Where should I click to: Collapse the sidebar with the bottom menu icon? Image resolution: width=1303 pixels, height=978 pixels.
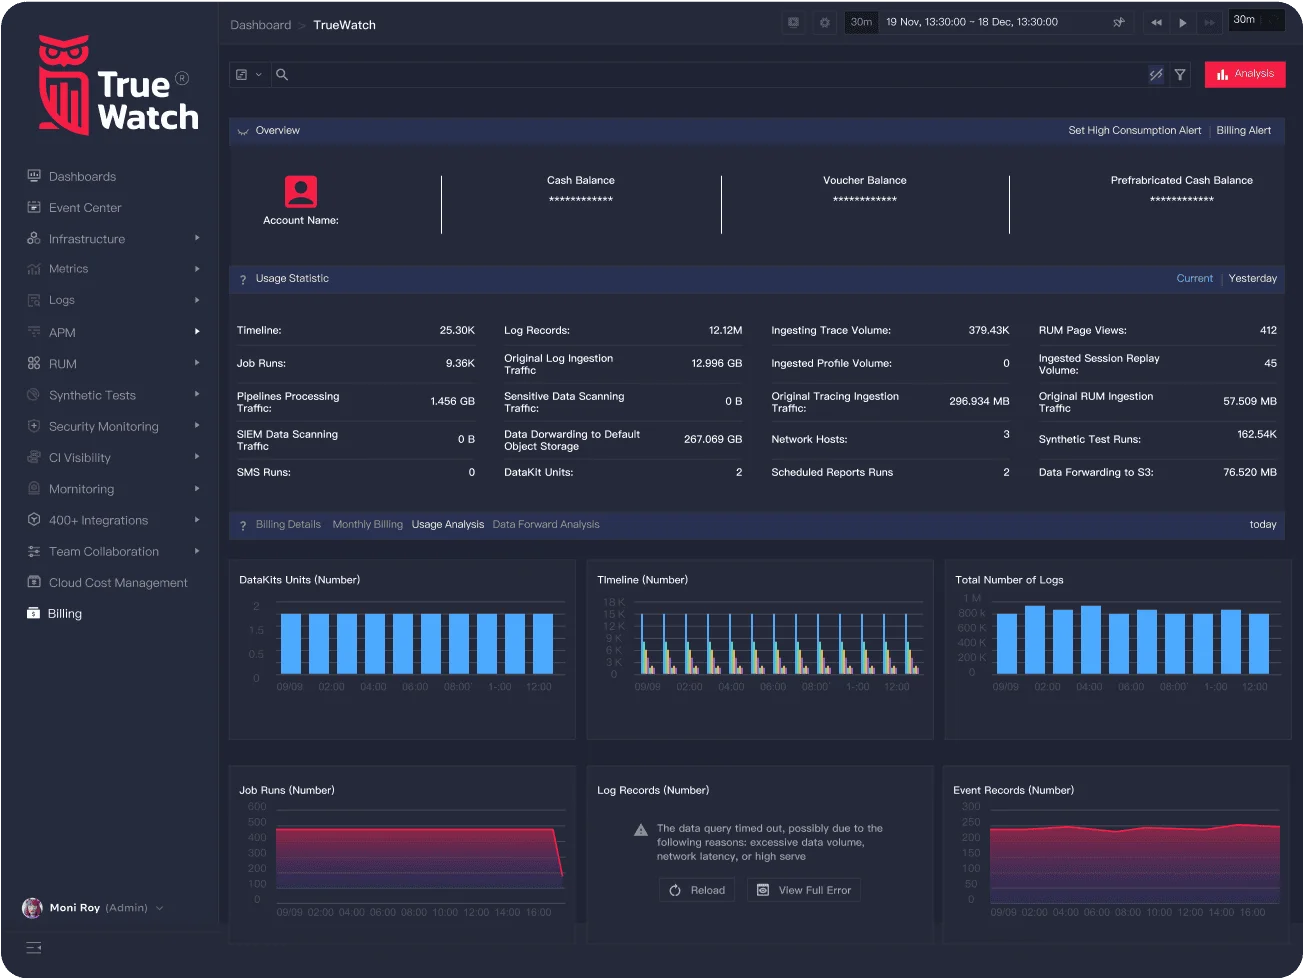click(x=34, y=948)
